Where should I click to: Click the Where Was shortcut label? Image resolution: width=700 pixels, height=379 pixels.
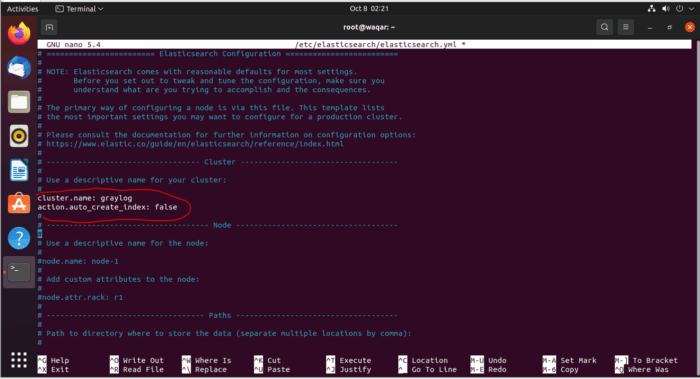coord(648,370)
